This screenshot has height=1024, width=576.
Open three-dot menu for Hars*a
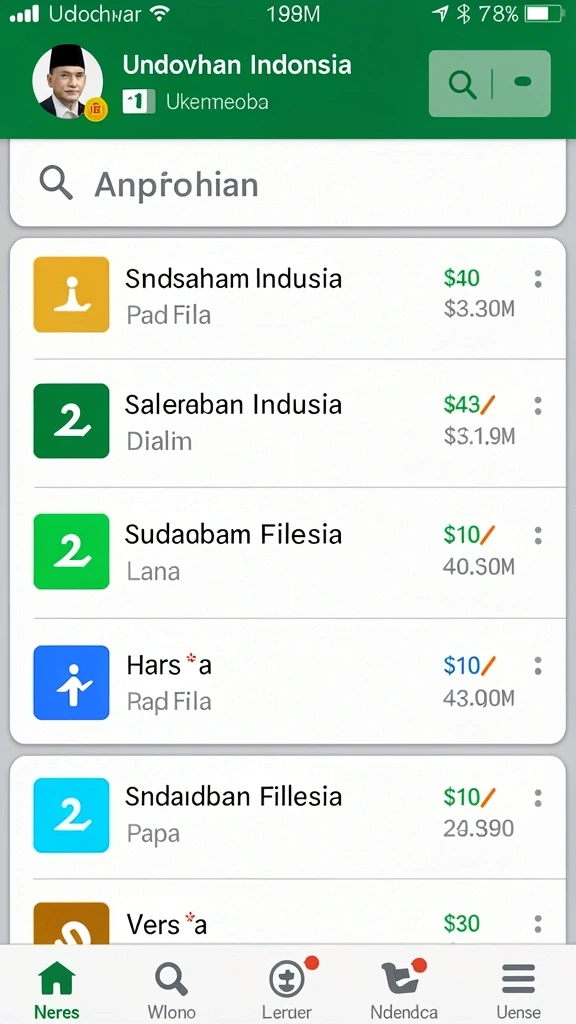coord(537,666)
